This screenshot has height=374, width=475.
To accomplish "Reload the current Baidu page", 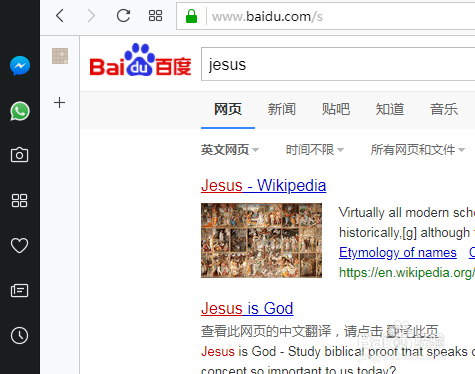I will (x=123, y=16).
